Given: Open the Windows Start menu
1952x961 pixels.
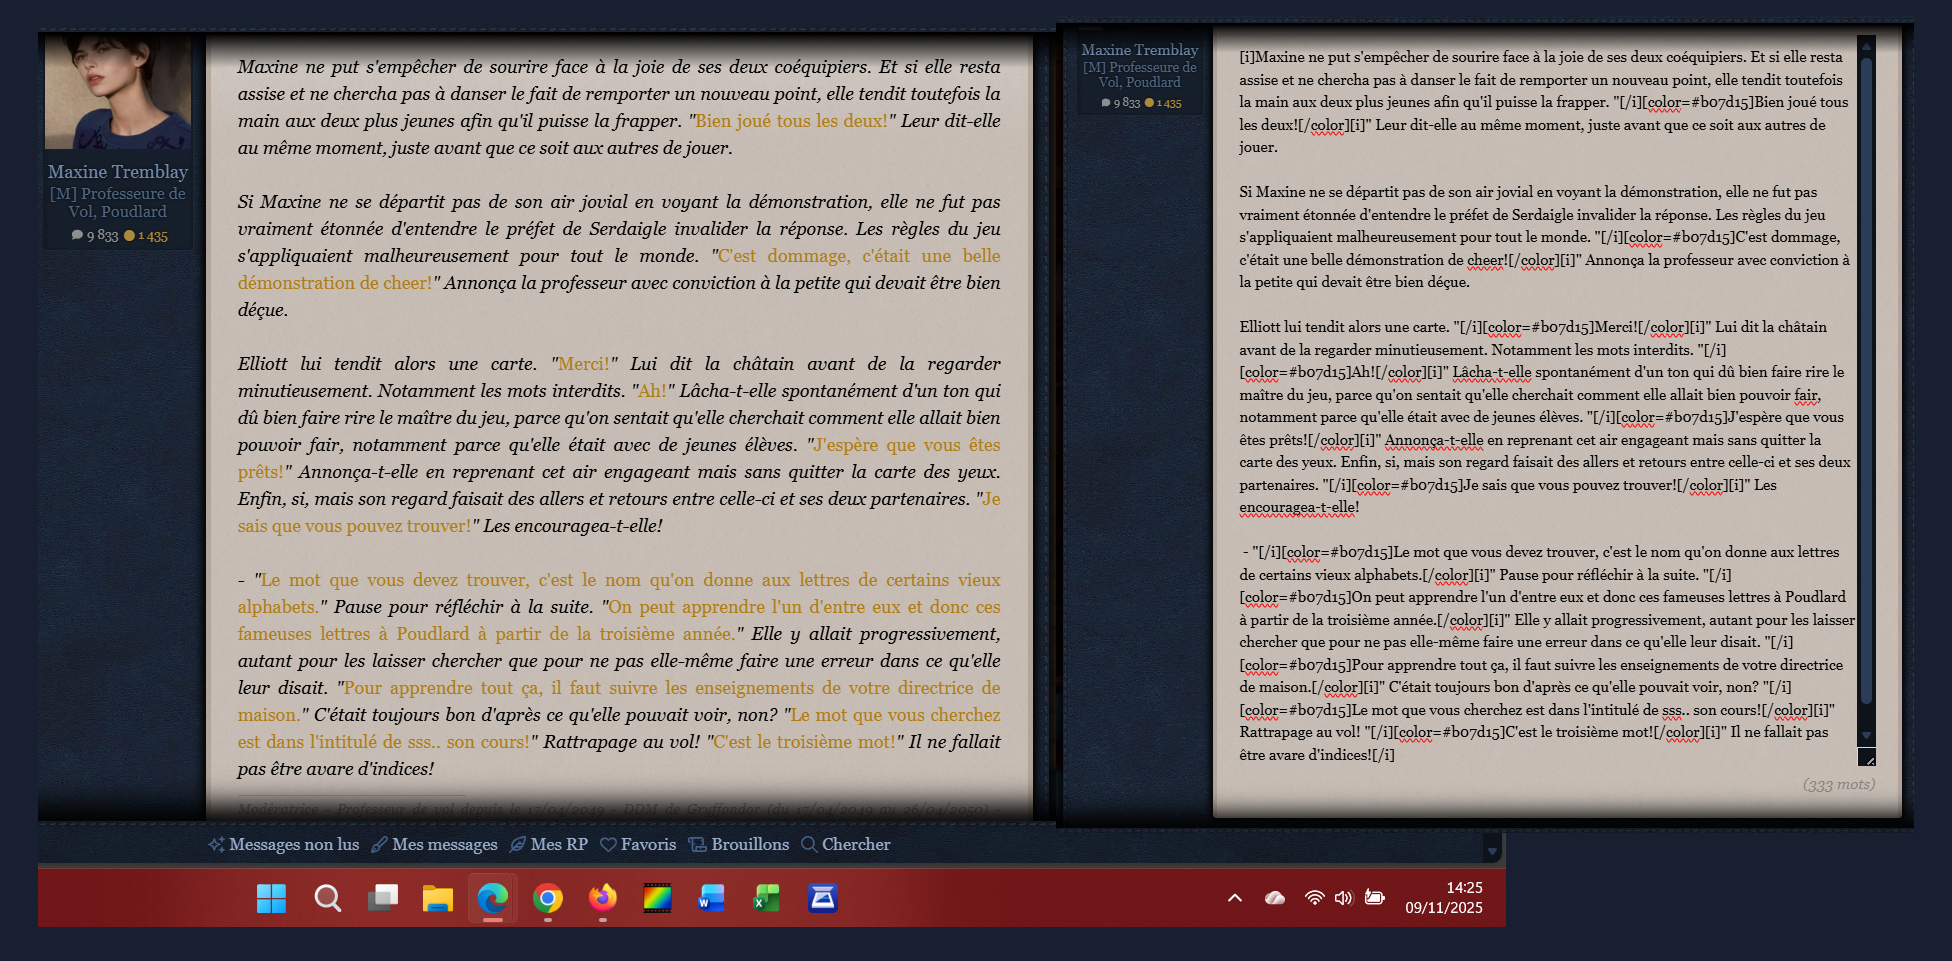Looking at the screenshot, I should (271, 898).
